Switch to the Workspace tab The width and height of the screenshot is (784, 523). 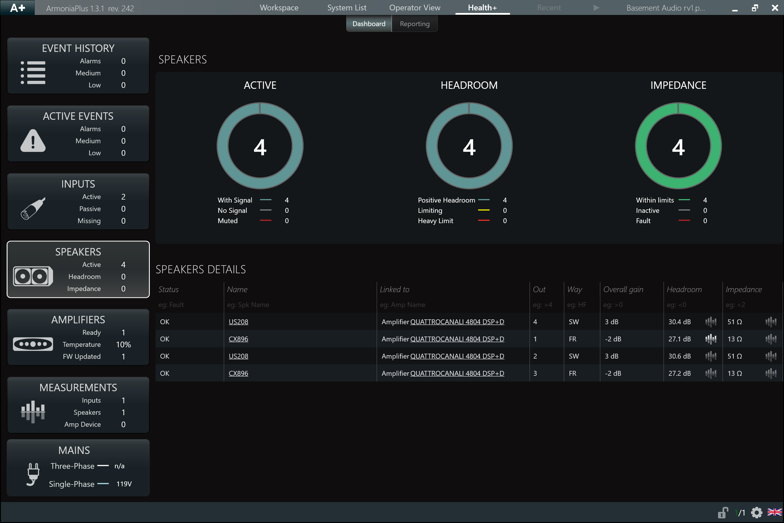(x=279, y=8)
